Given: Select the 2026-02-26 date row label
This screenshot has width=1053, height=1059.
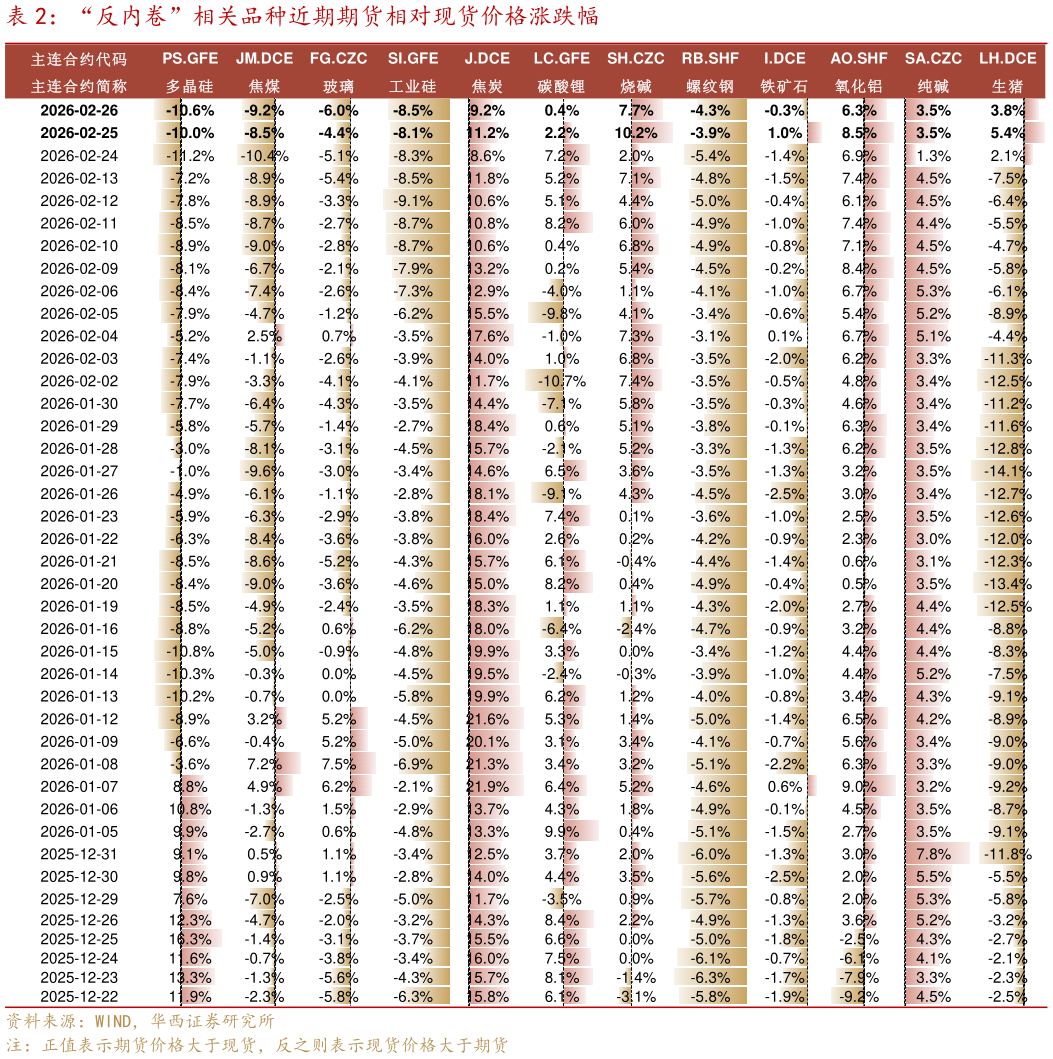Looking at the screenshot, I should [x=79, y=111].
